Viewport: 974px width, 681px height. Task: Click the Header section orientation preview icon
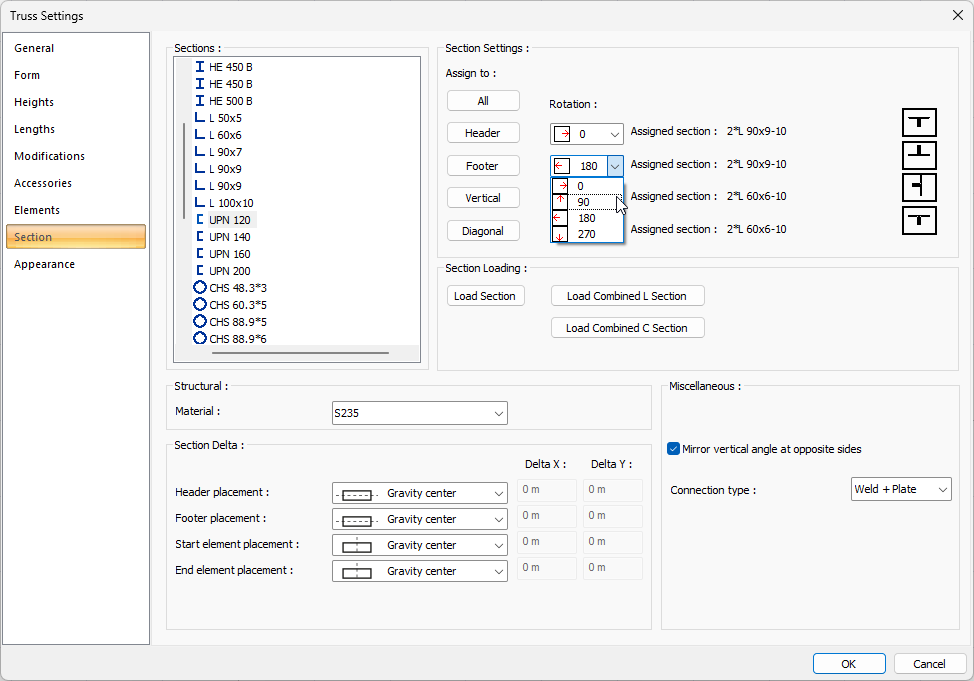[919, 124]
